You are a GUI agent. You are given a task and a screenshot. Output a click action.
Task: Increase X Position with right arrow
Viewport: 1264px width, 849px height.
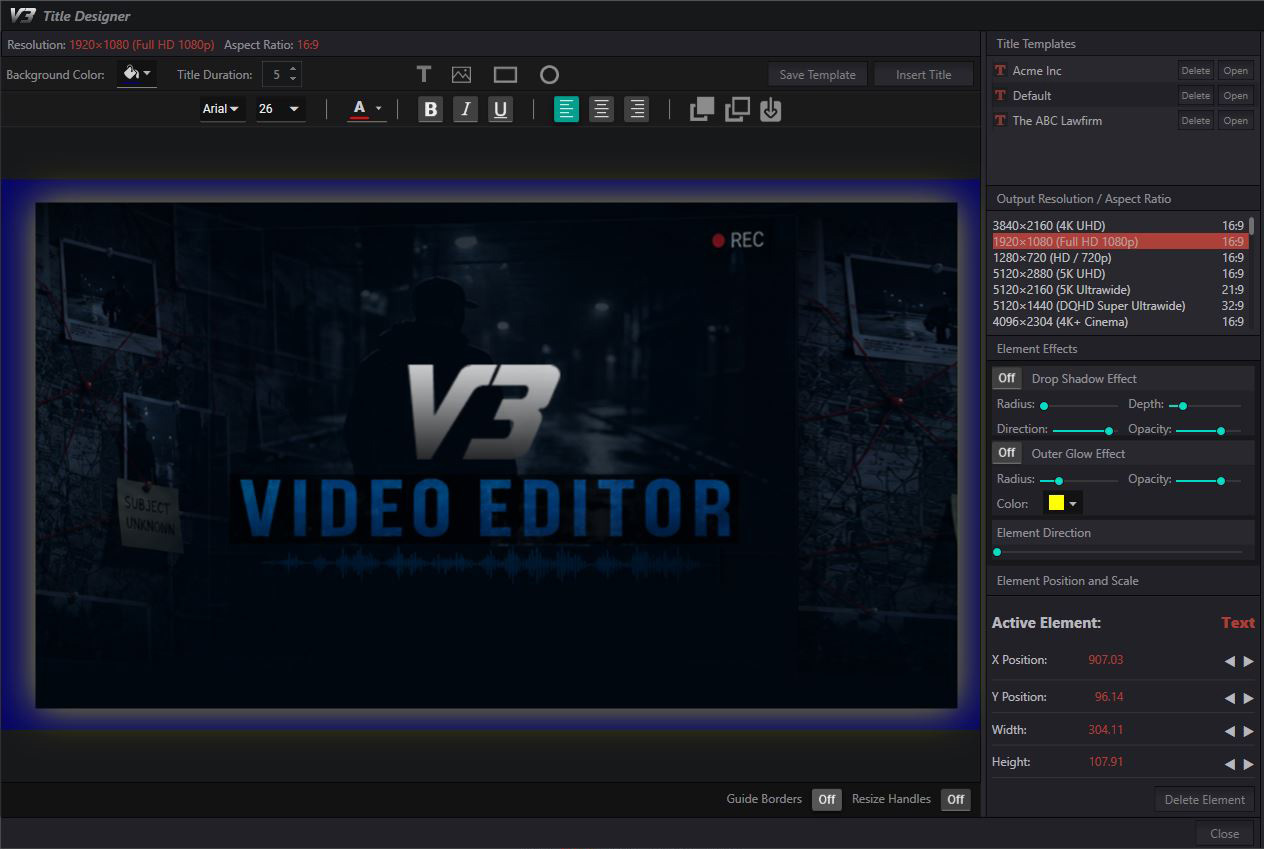tap(1248, 661)
